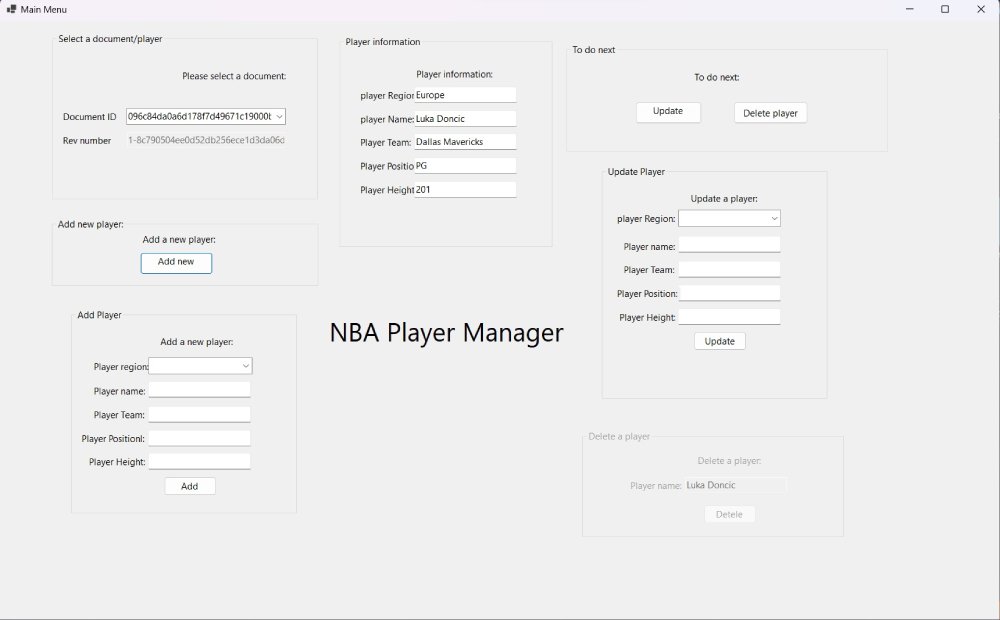Click Player Position field in Update Player

[729, 293]
